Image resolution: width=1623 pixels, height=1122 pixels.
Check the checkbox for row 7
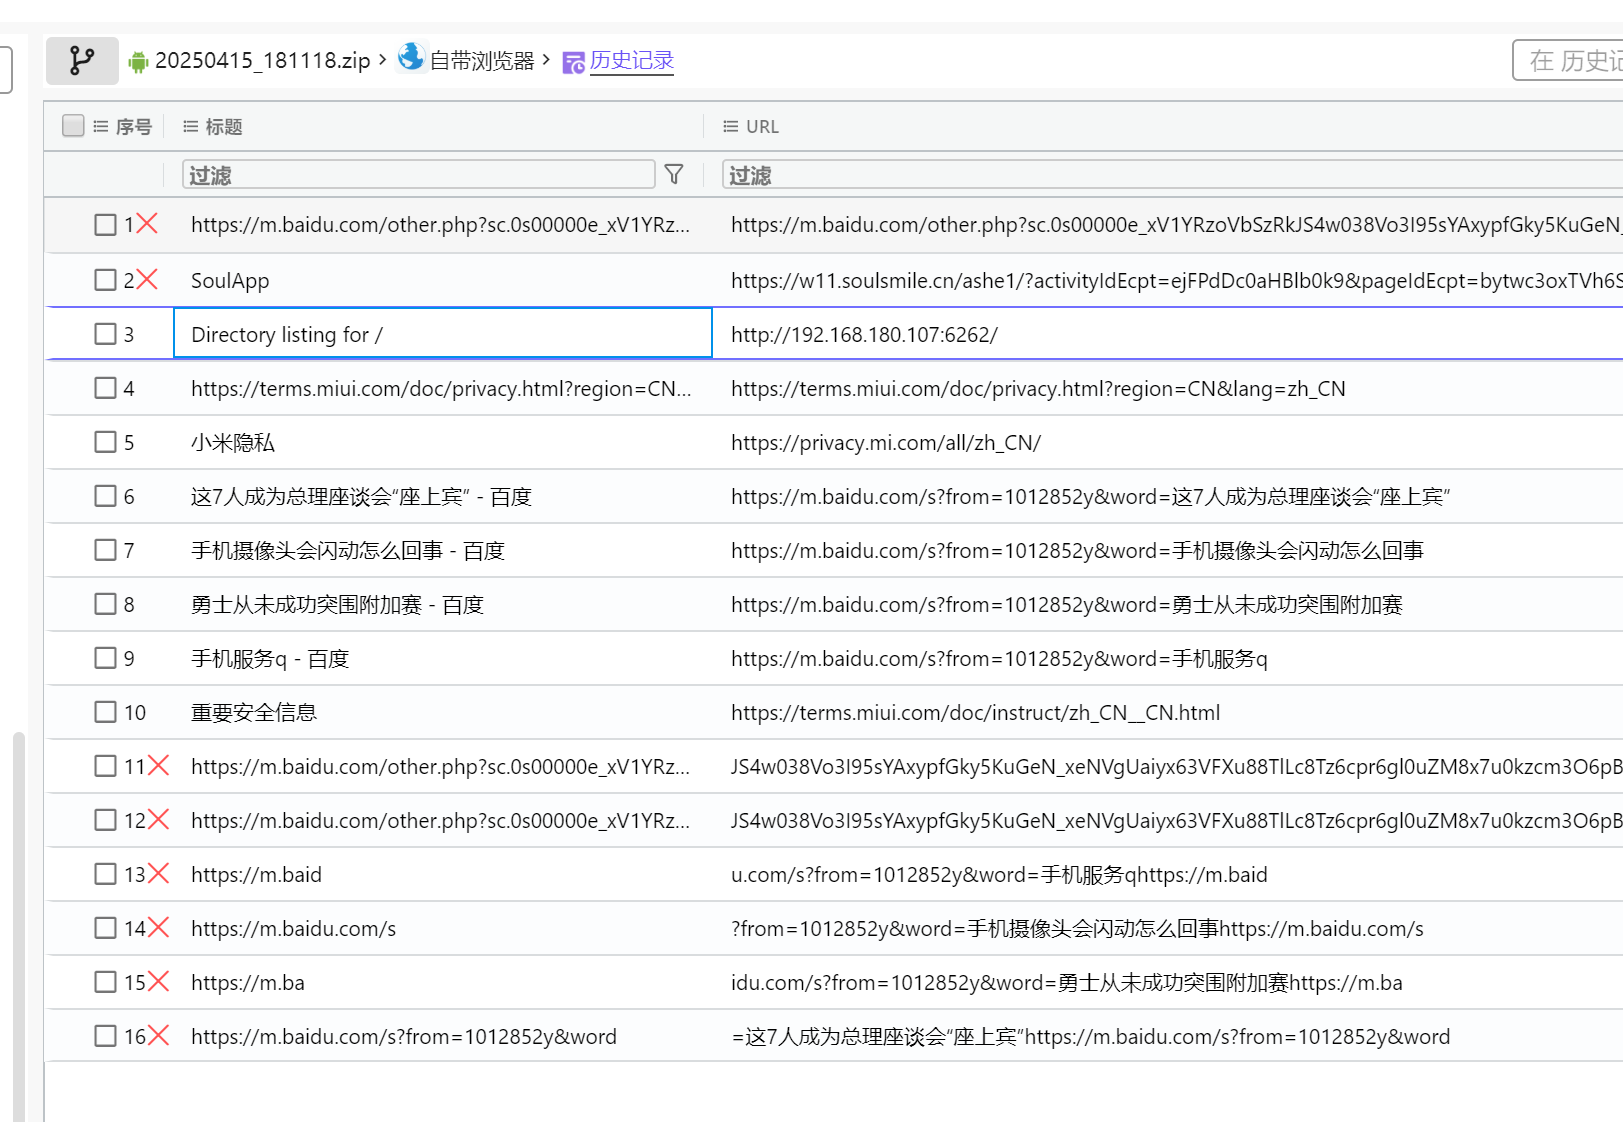coord(105,550)
